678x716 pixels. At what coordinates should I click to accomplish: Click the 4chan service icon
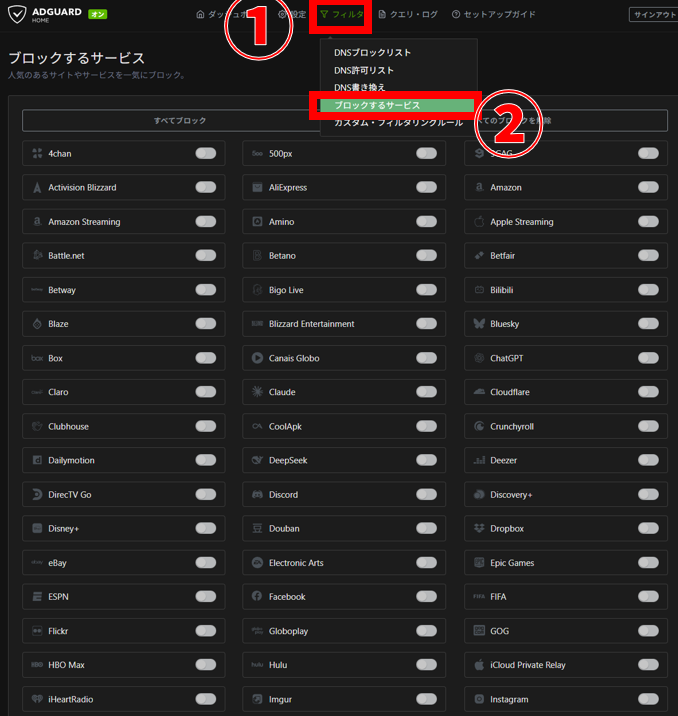pos(37,153)
